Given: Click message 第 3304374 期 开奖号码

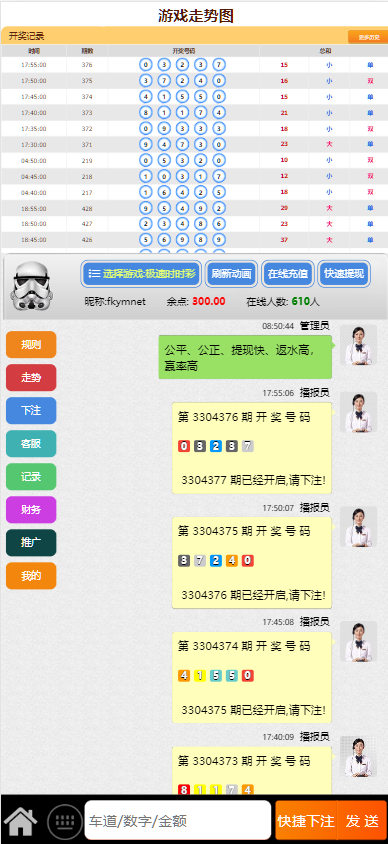Looking at the screenshot, I should click(x=244, y=646).
